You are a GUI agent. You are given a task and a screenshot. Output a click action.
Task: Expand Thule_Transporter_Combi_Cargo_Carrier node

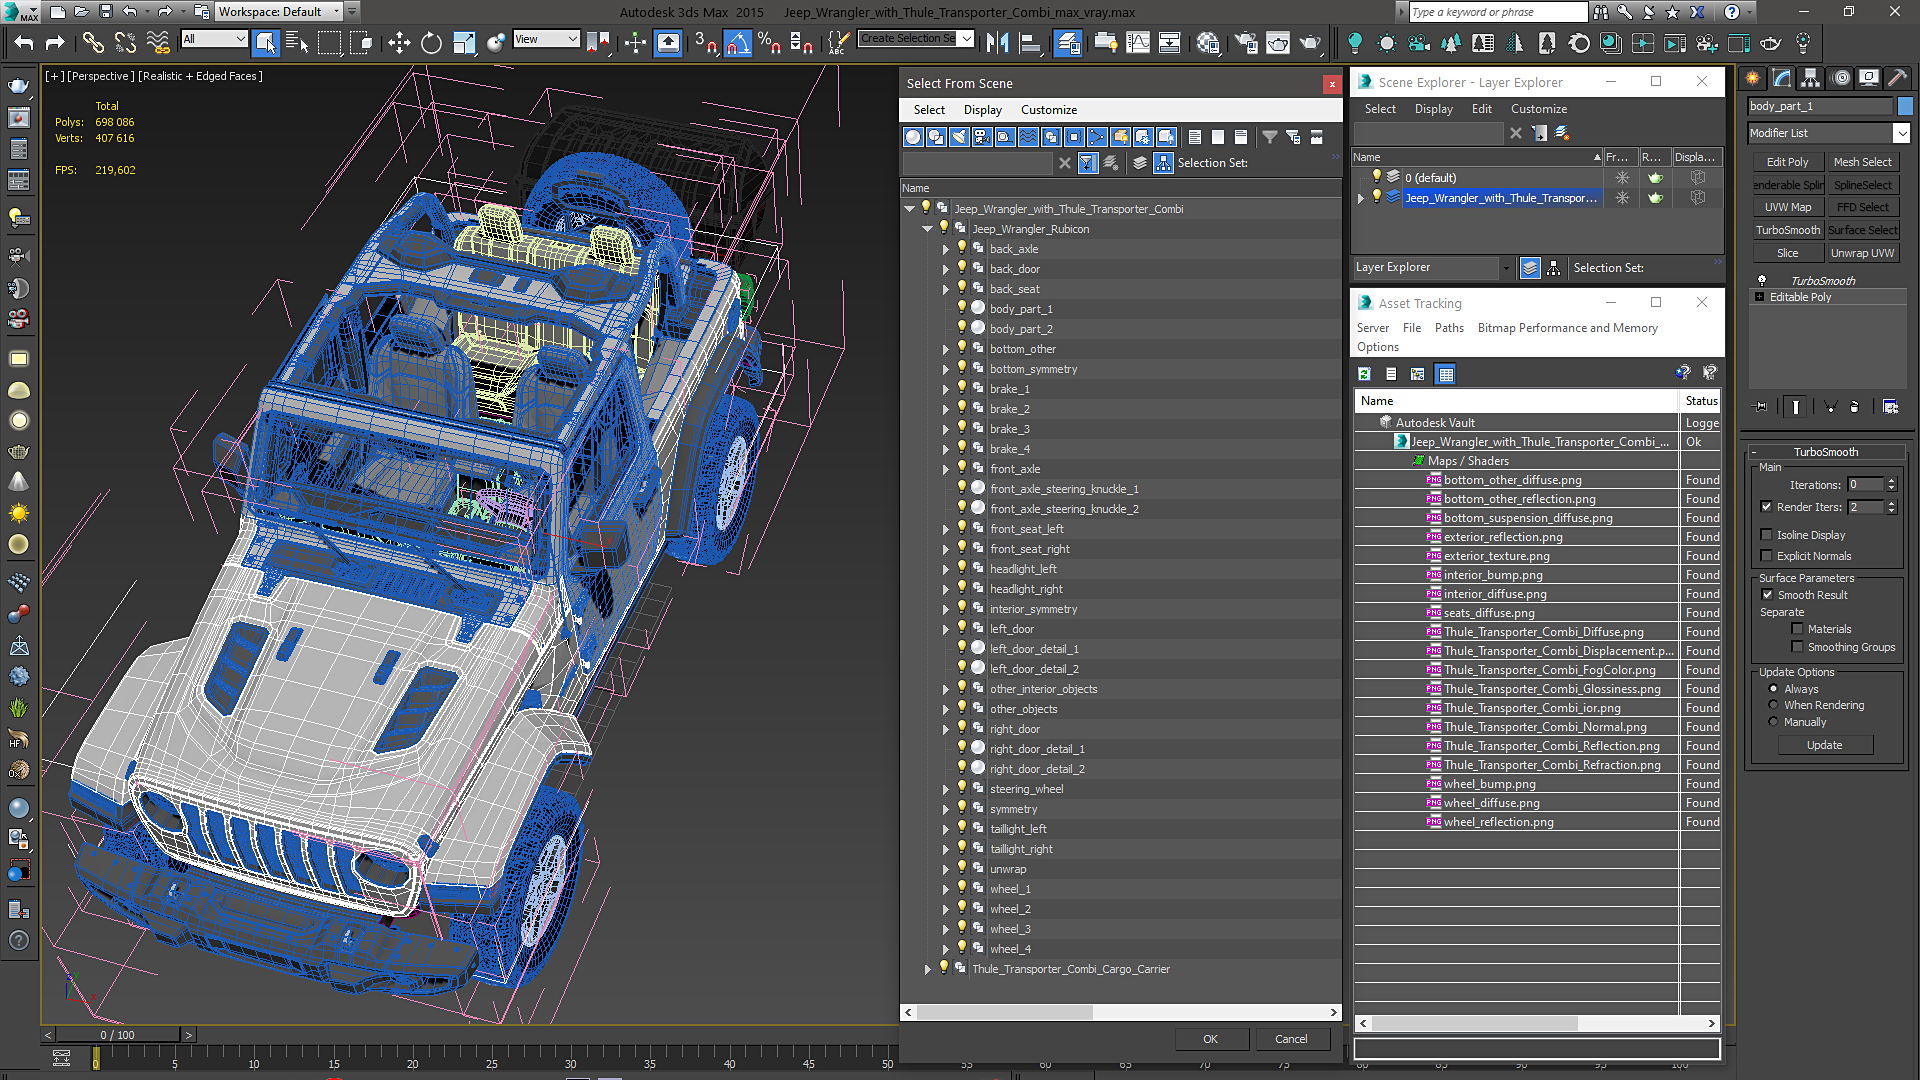point(928,969)
